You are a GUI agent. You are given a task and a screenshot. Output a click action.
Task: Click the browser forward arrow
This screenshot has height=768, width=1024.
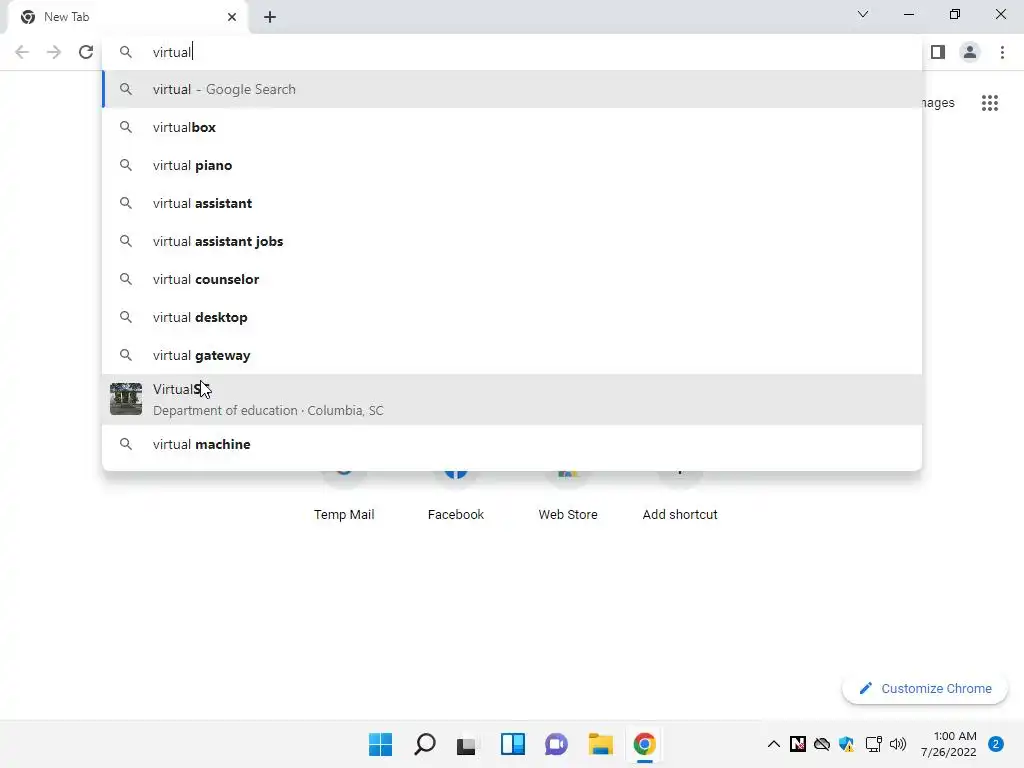coord(54,52)
